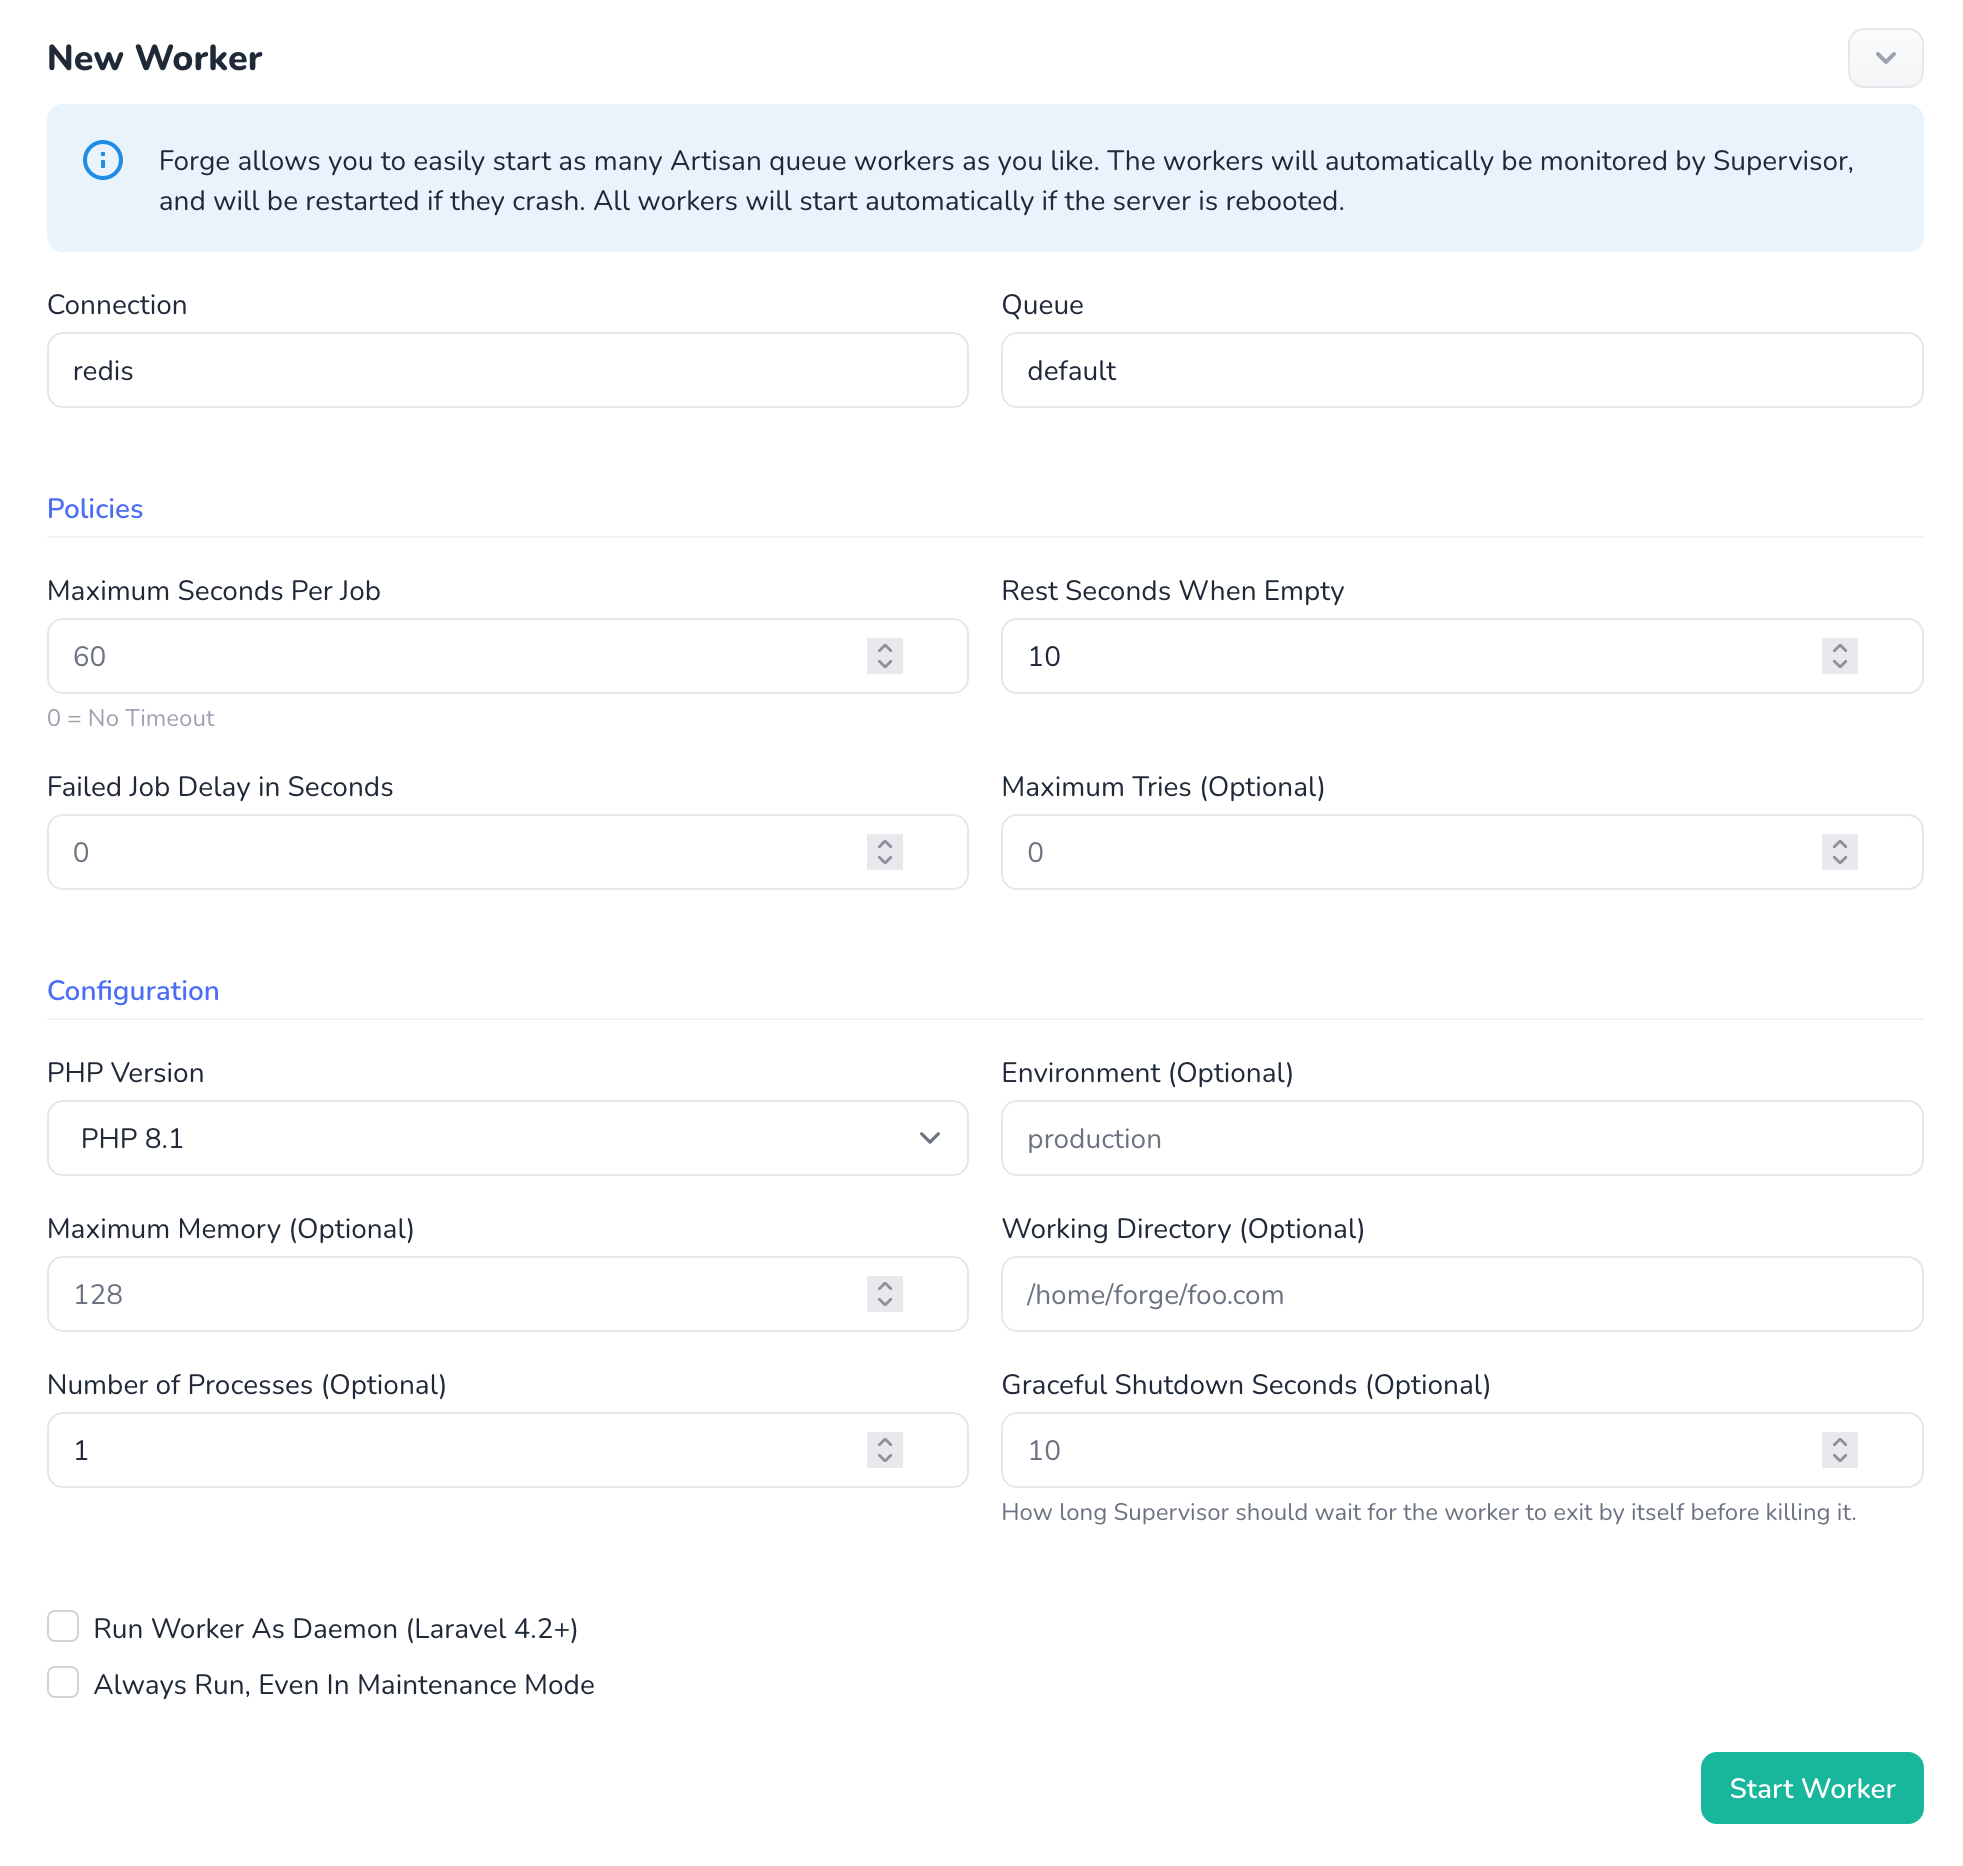Enable Always Run In Maintenance Mode

click(63, 1684)
